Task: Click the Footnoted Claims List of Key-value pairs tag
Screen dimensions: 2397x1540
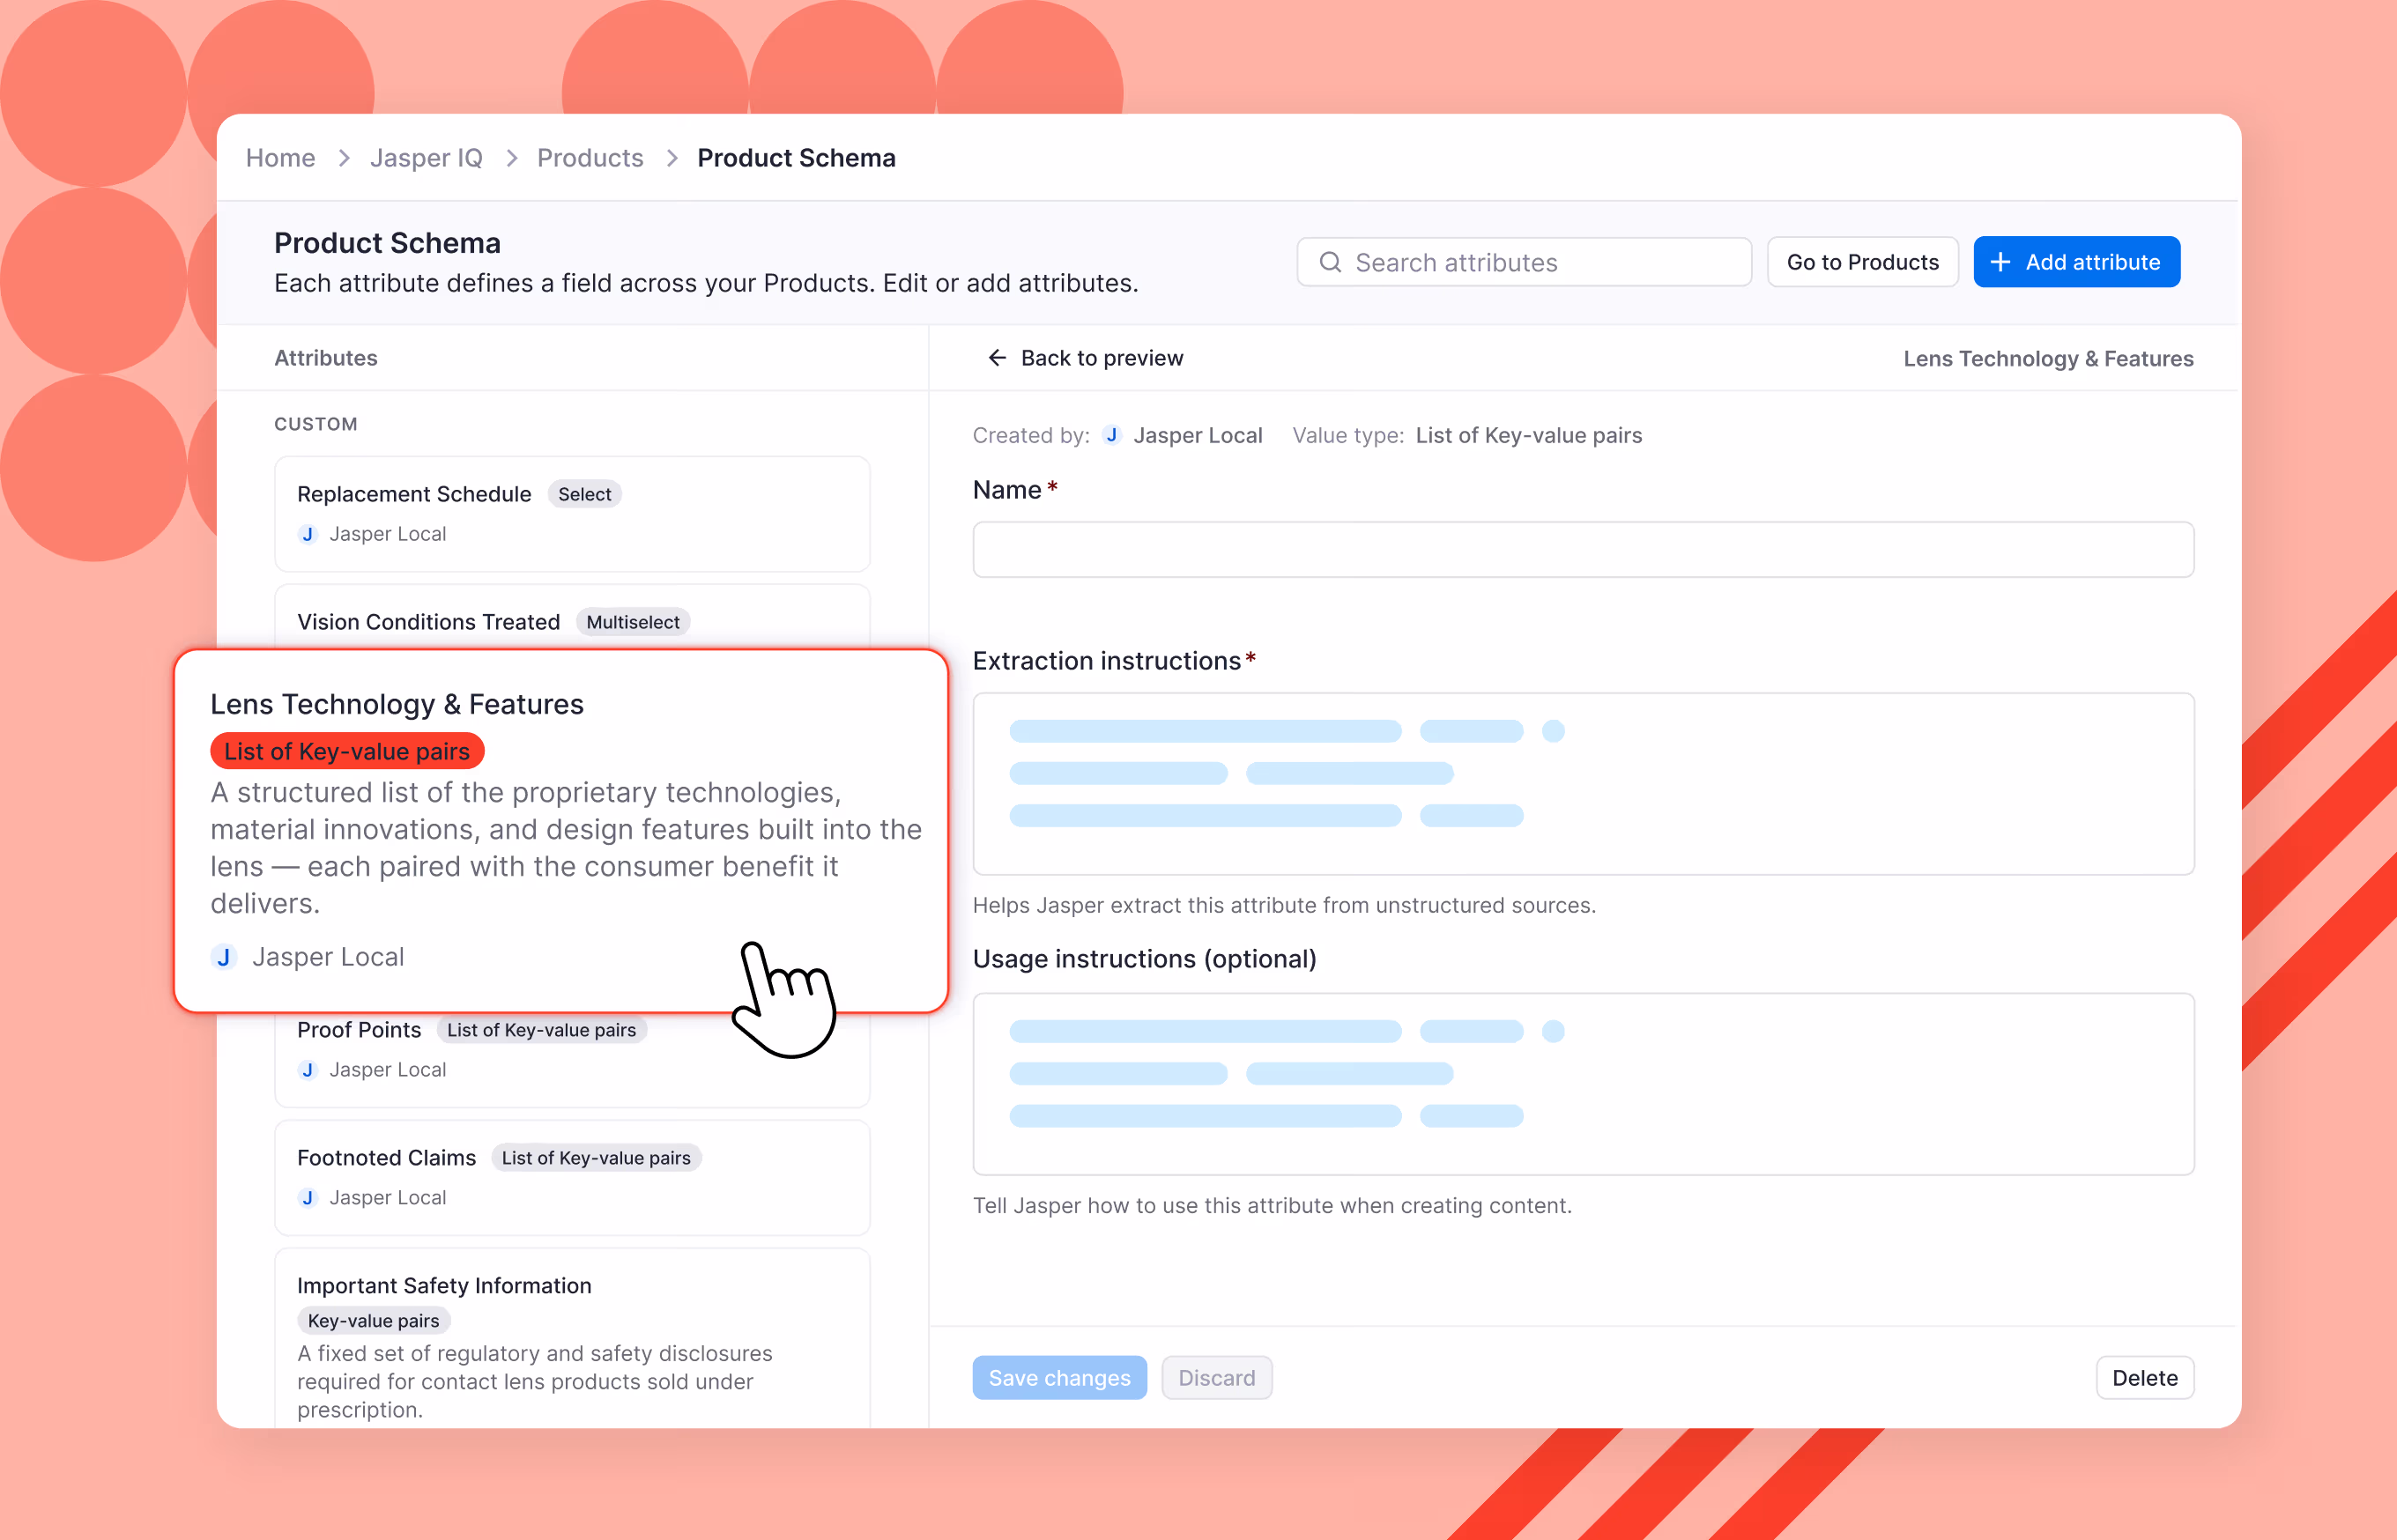Action: pos(596,1158)
